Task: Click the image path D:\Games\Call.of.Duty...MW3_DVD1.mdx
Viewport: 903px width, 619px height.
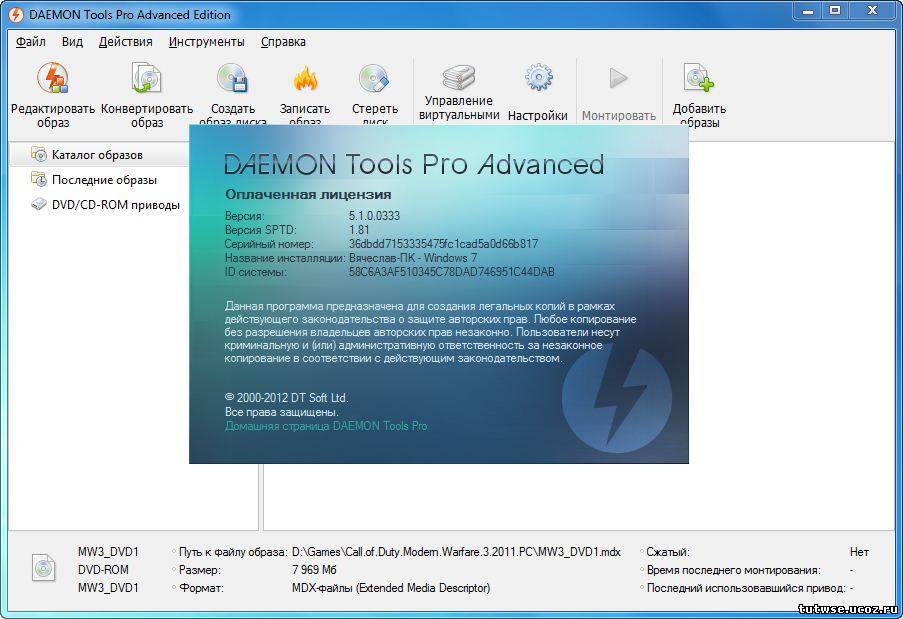Action: pos(456,552)
